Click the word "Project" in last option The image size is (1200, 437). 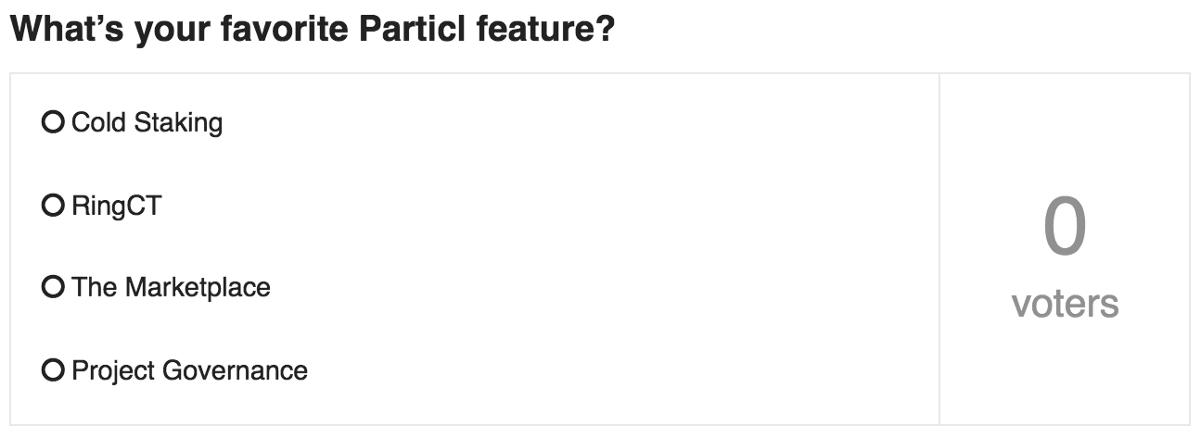[110, 371]
